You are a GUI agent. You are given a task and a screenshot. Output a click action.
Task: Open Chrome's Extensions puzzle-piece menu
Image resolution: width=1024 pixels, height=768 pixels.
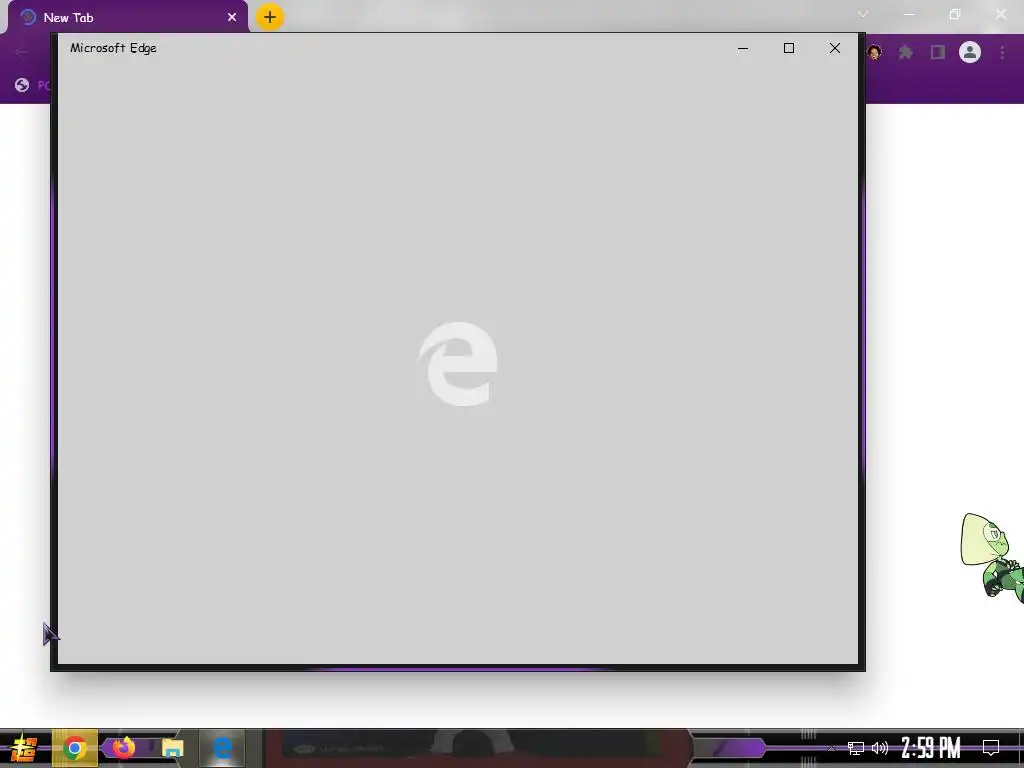[x=905, y=52]
